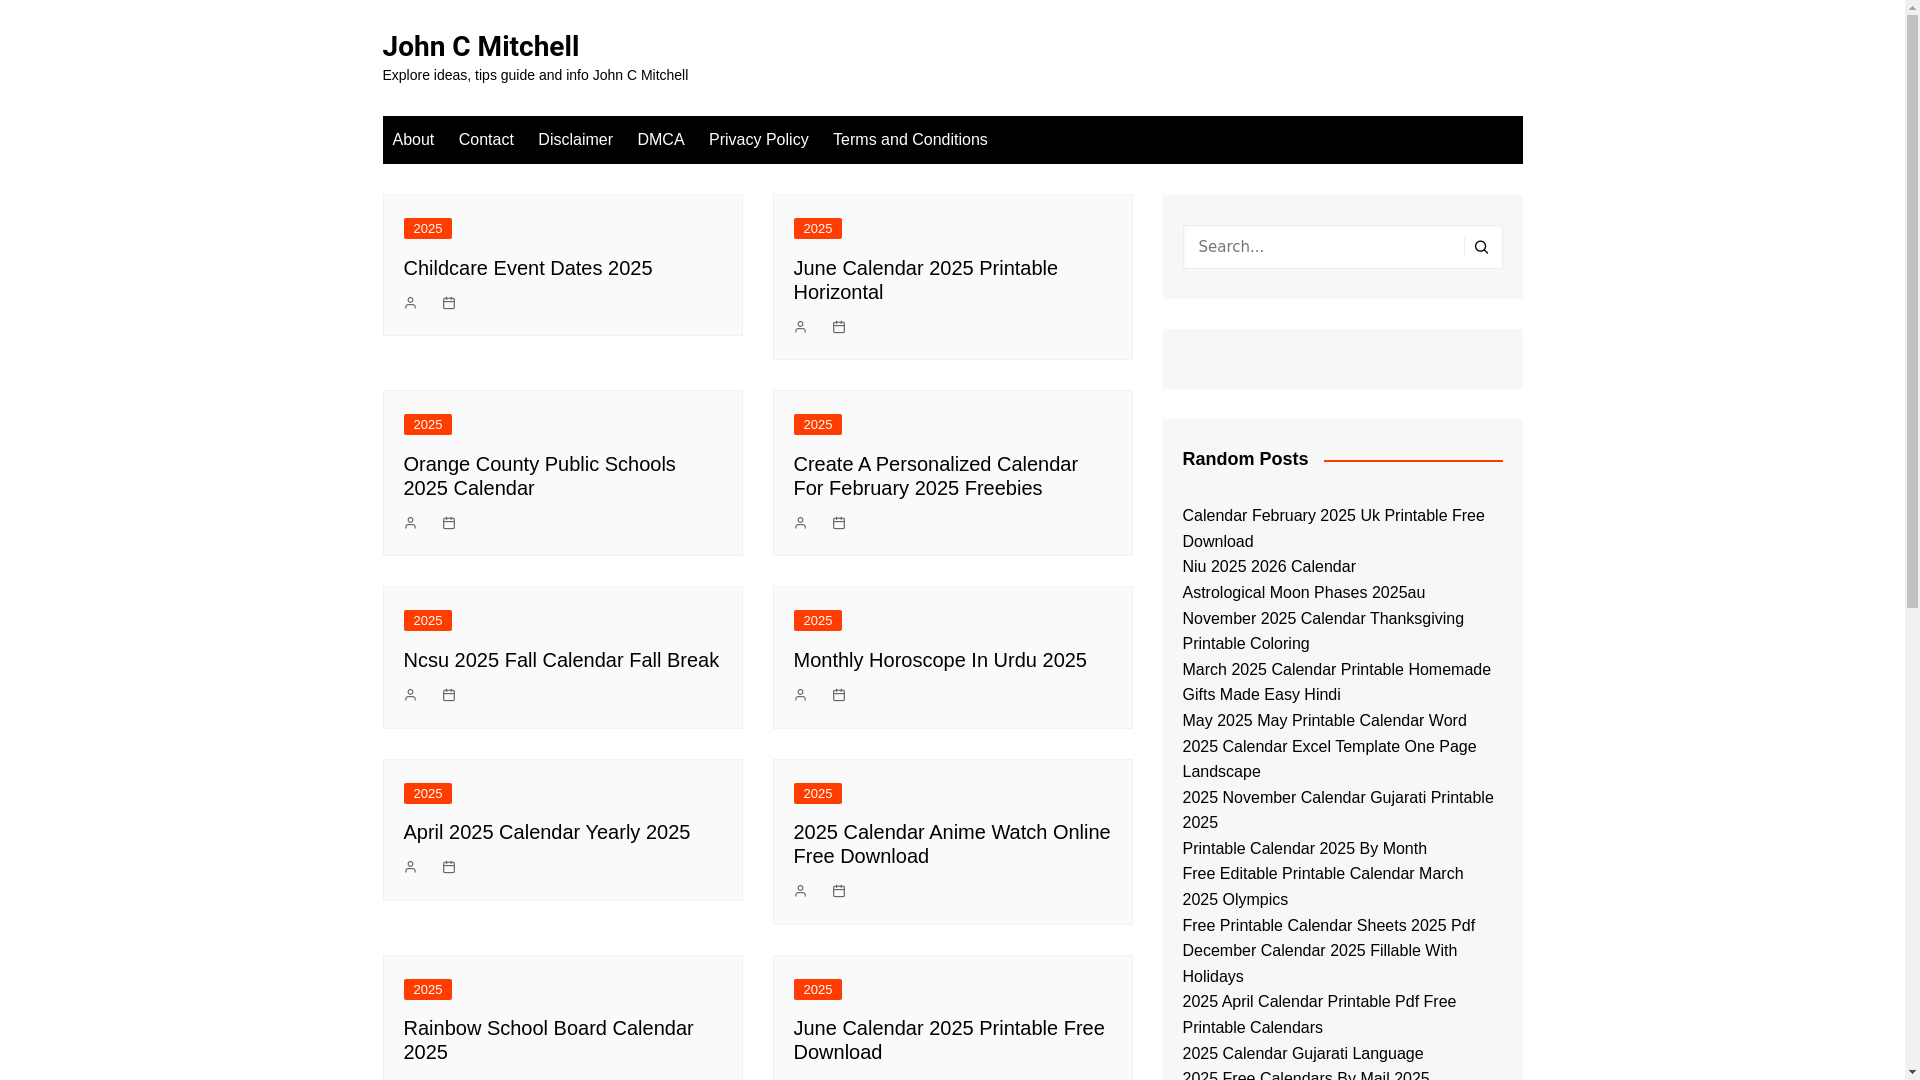This screenshot has width=1920, height=1080.
Task: Click author icon under June Calendar 2025 Printable Horizontal
Action: pos(800,327)
